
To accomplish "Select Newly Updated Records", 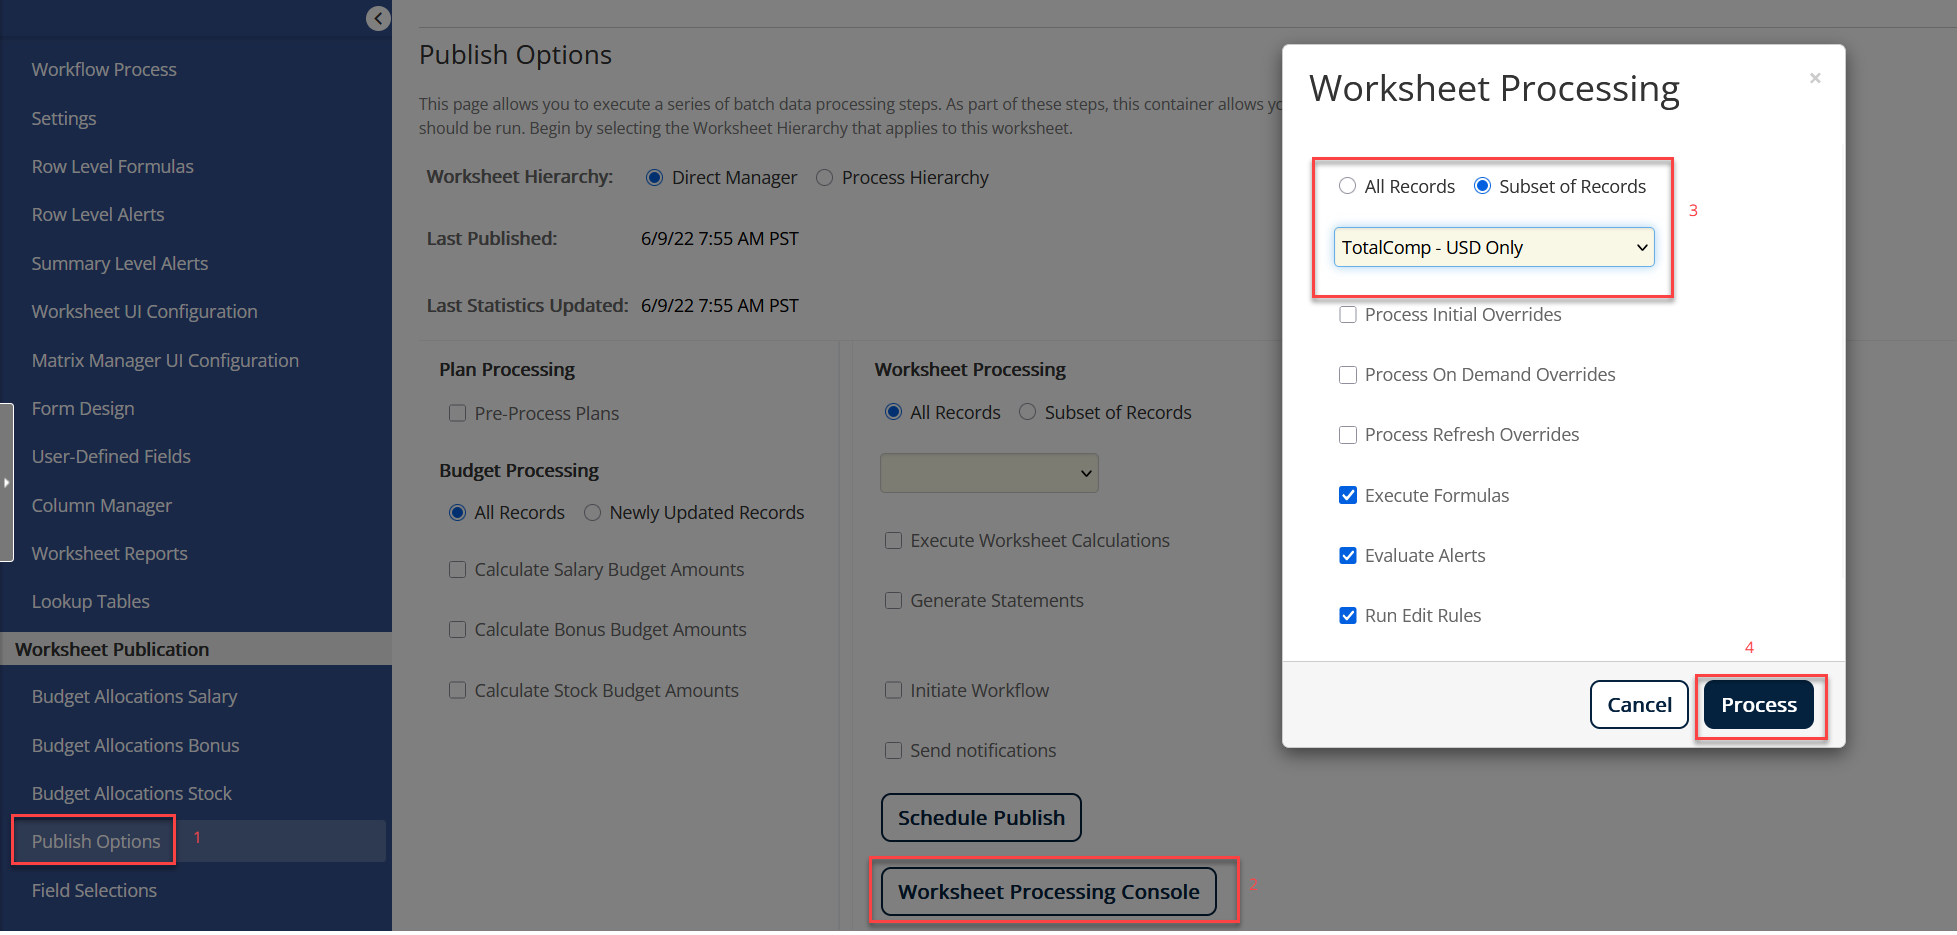I will click(x=592, y=513).
